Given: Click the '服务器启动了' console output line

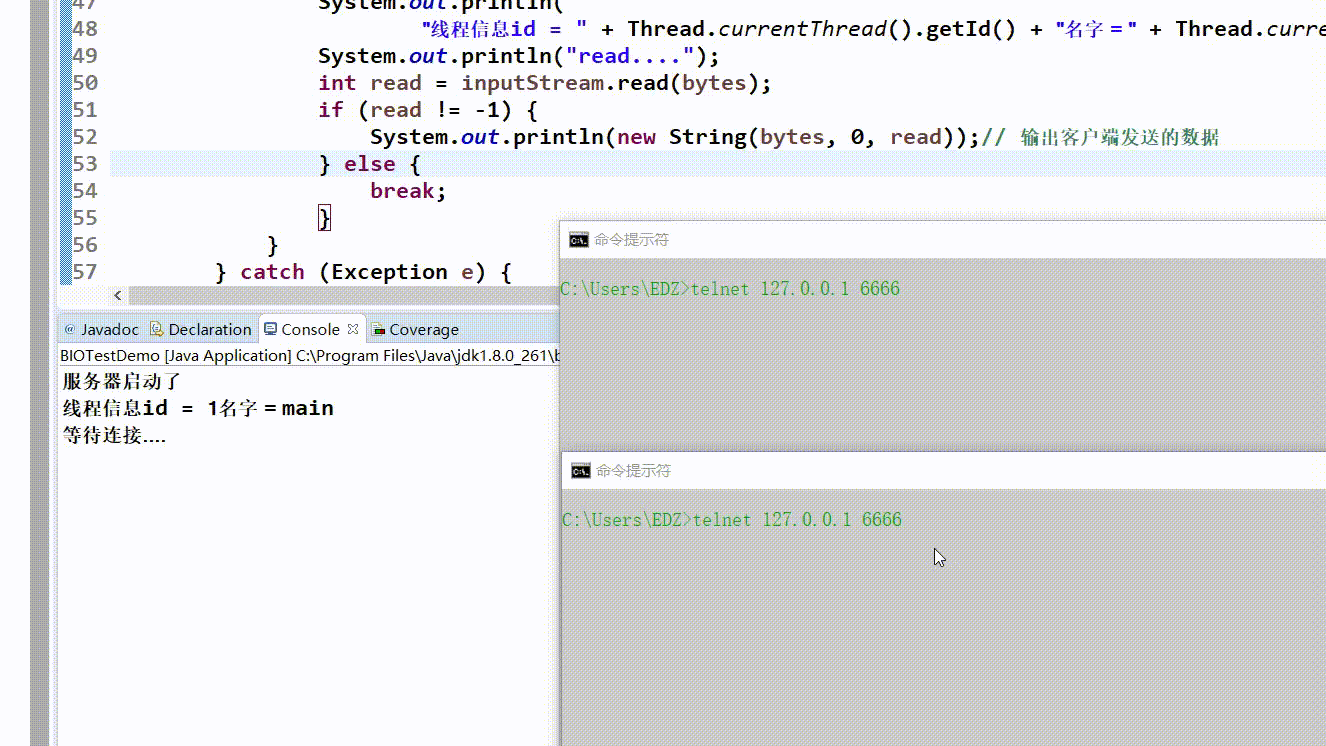Looking at the screenshot, I should 122,382.
